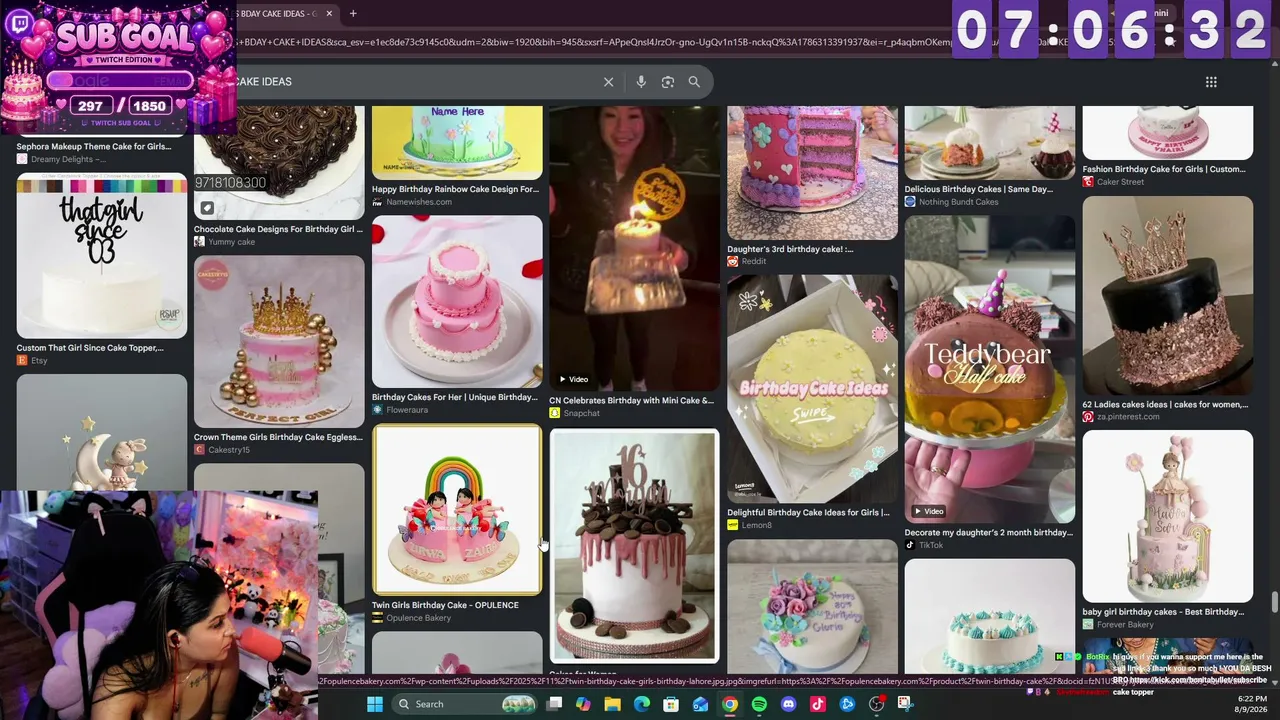Open Google Lens search by image
The width and height of the screenshot is (1280, 720).
[668, 82]
